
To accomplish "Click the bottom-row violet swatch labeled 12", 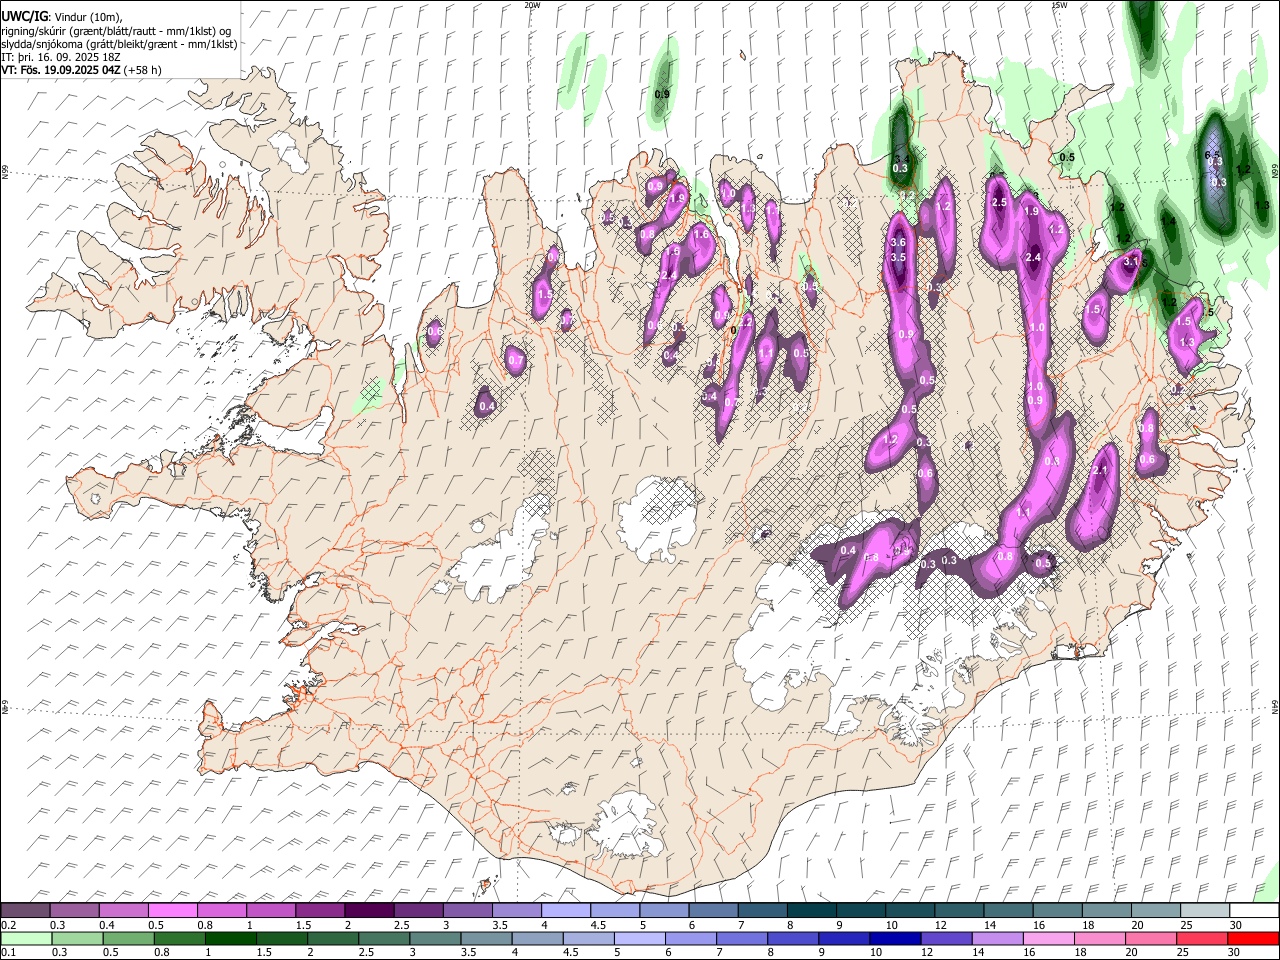I will point(946,939).
